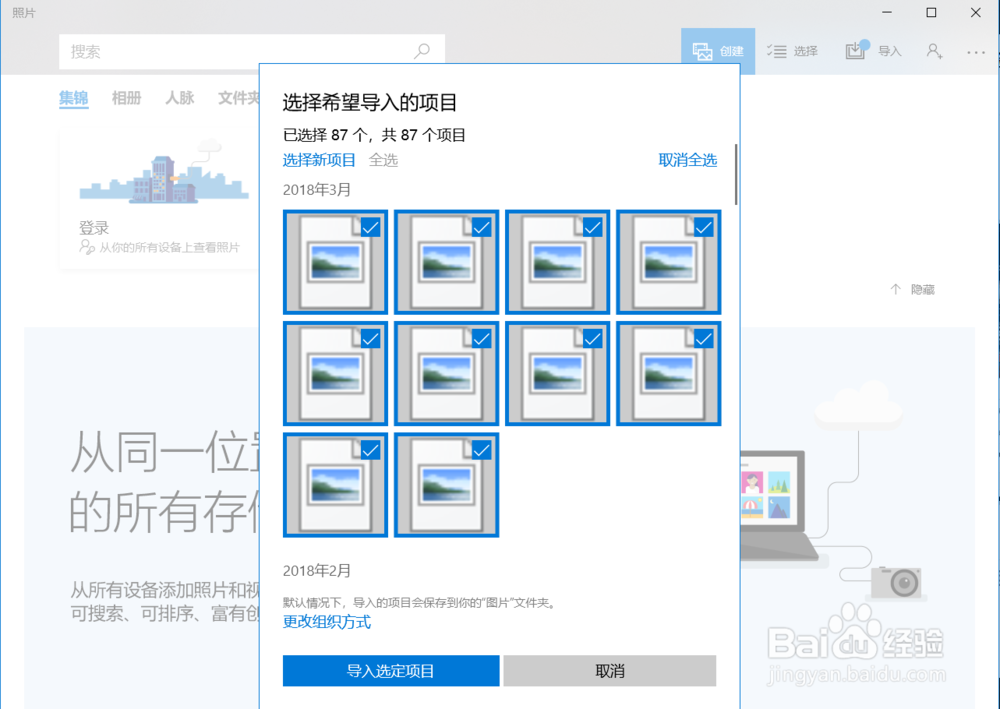Uncheck second row, third image checkbox
The width and height of the screenshot is (1000, 709).
point(592,339)
